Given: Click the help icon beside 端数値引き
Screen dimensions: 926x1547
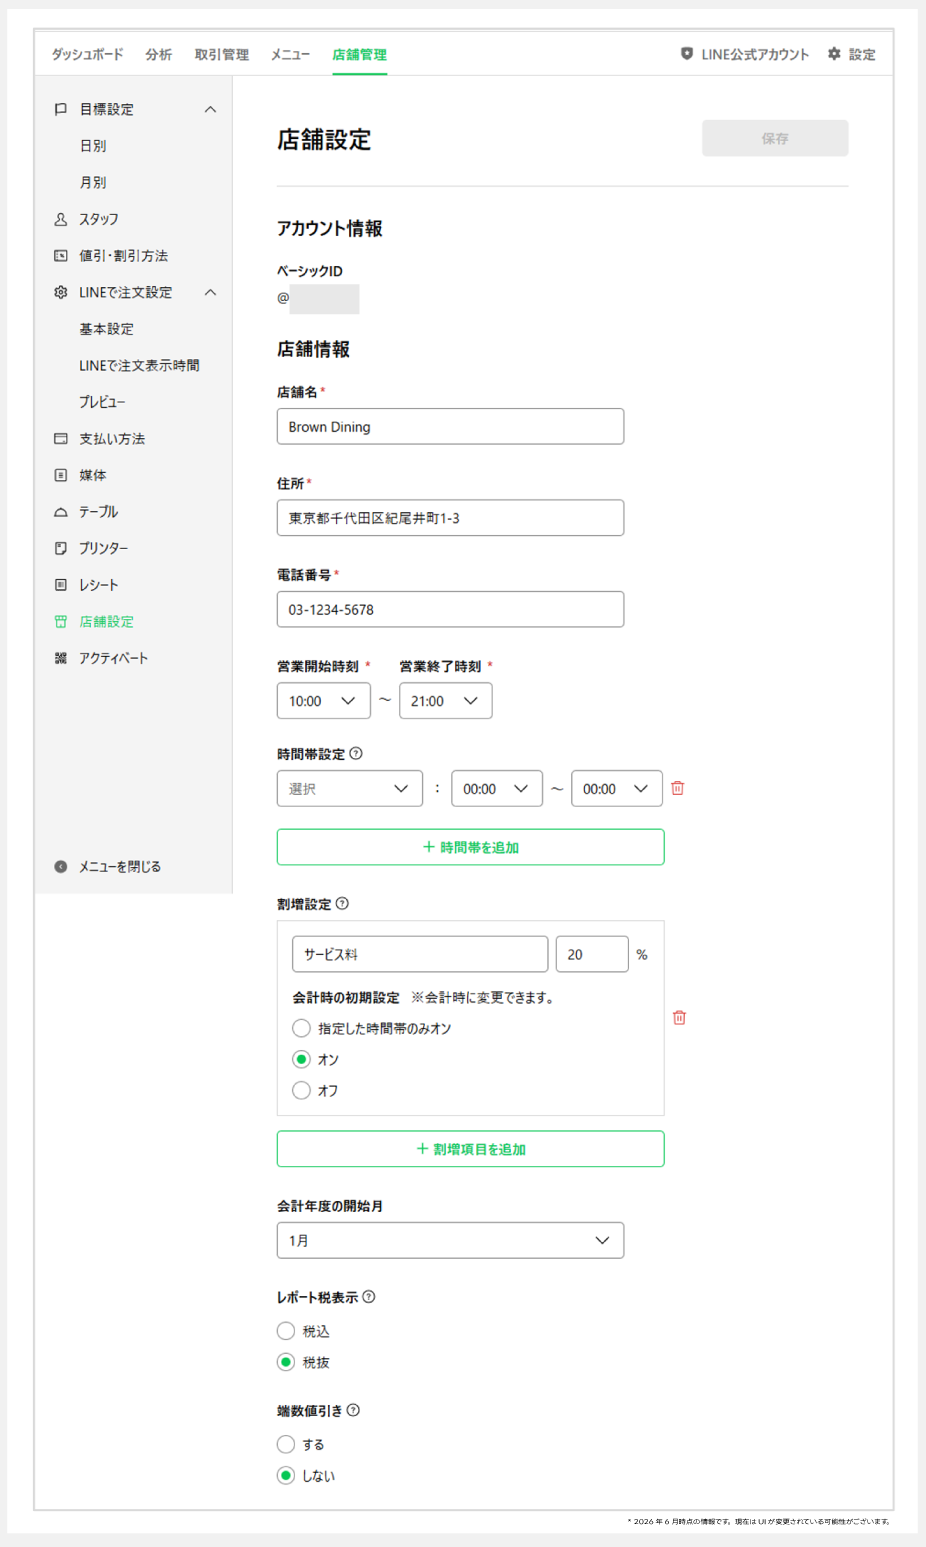Looking at the screenshot, I should tap(353, 1411).
